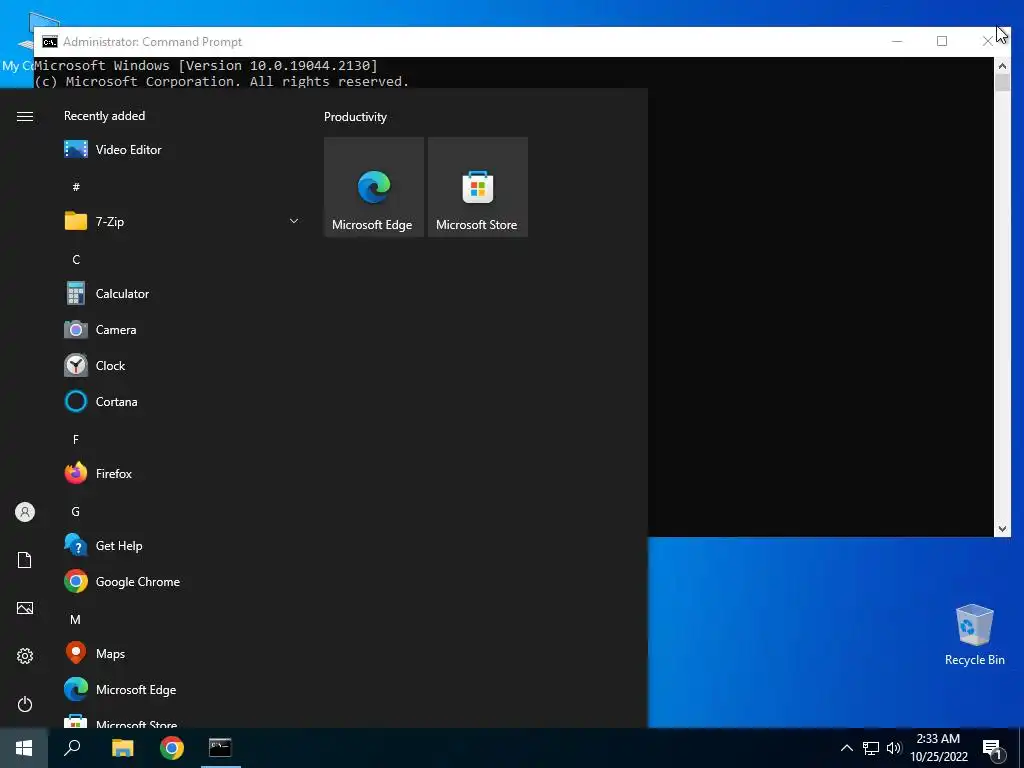This screenshot has width=1024, height=768.
Task: Open the notification Action Center icon
Action: pos(993,749)
